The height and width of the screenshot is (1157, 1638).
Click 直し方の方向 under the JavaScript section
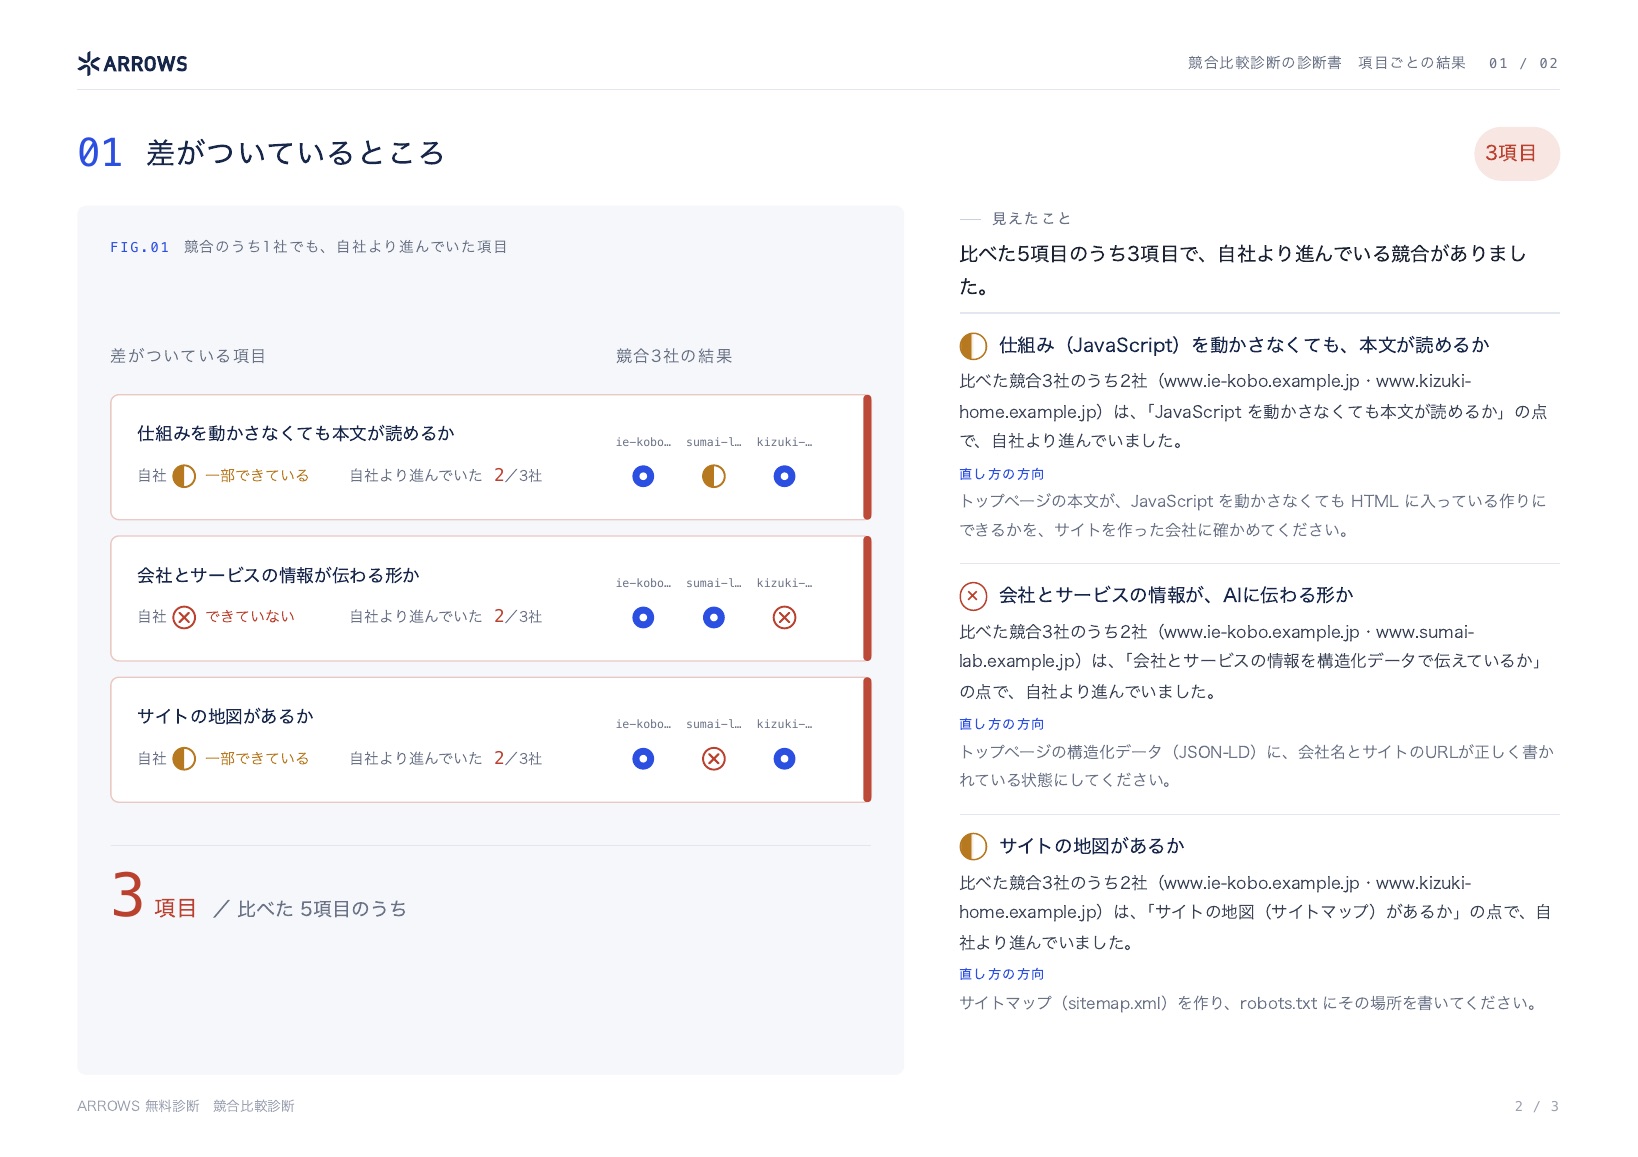[x=1001, y=474]
